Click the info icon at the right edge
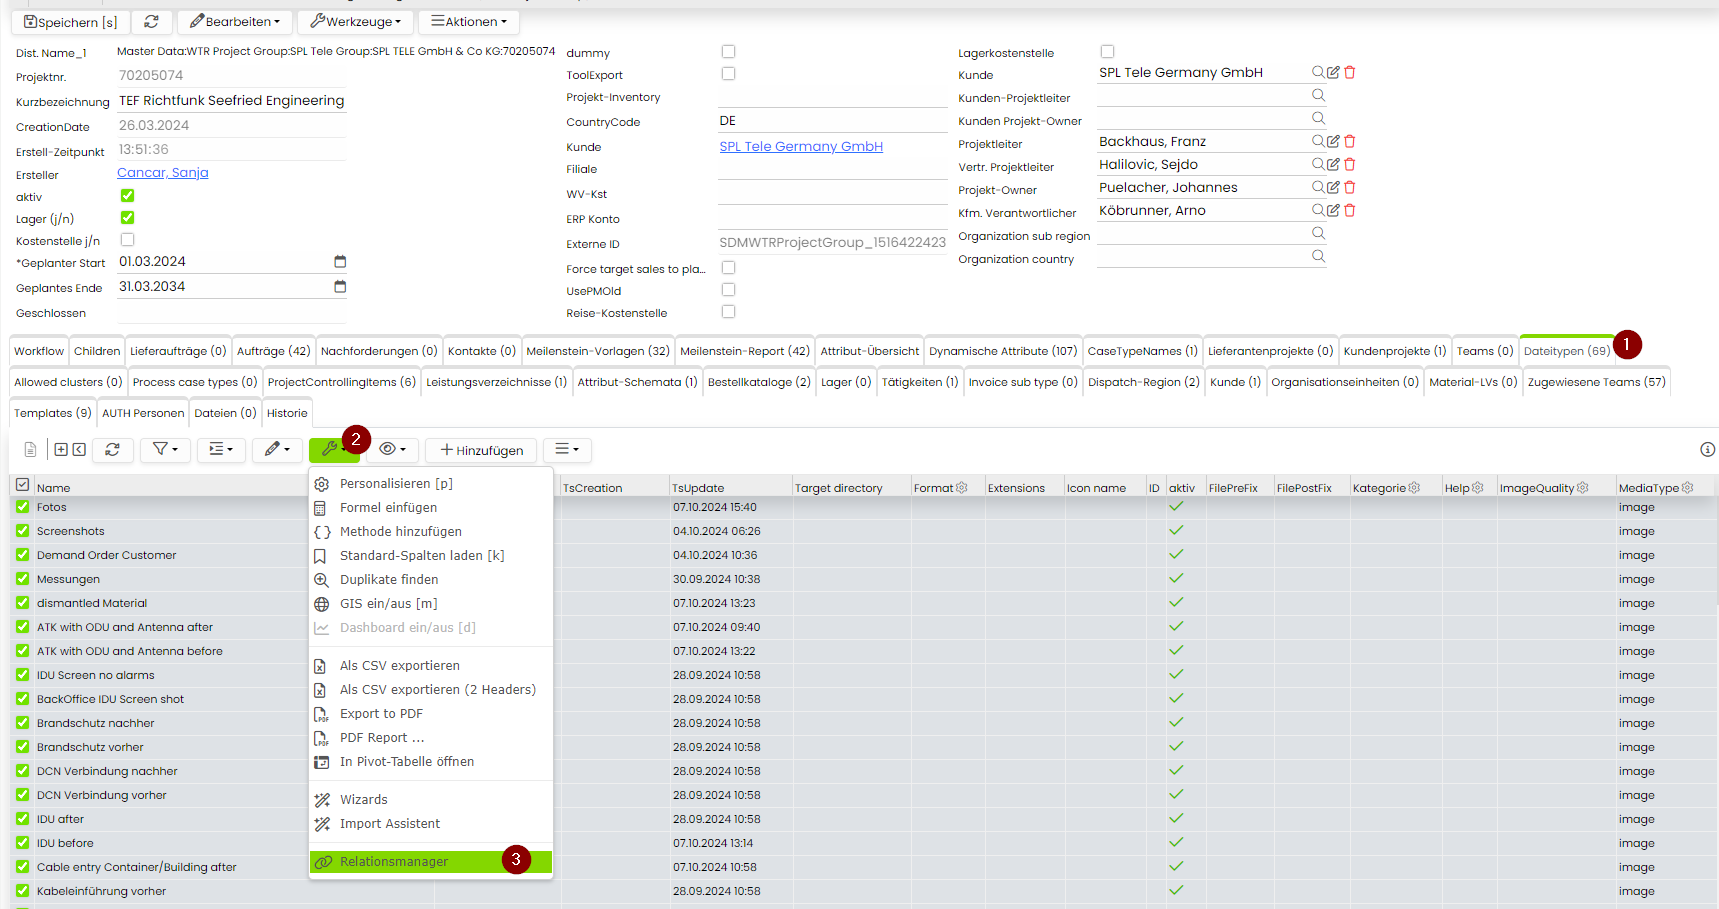 coord(1707,450)
